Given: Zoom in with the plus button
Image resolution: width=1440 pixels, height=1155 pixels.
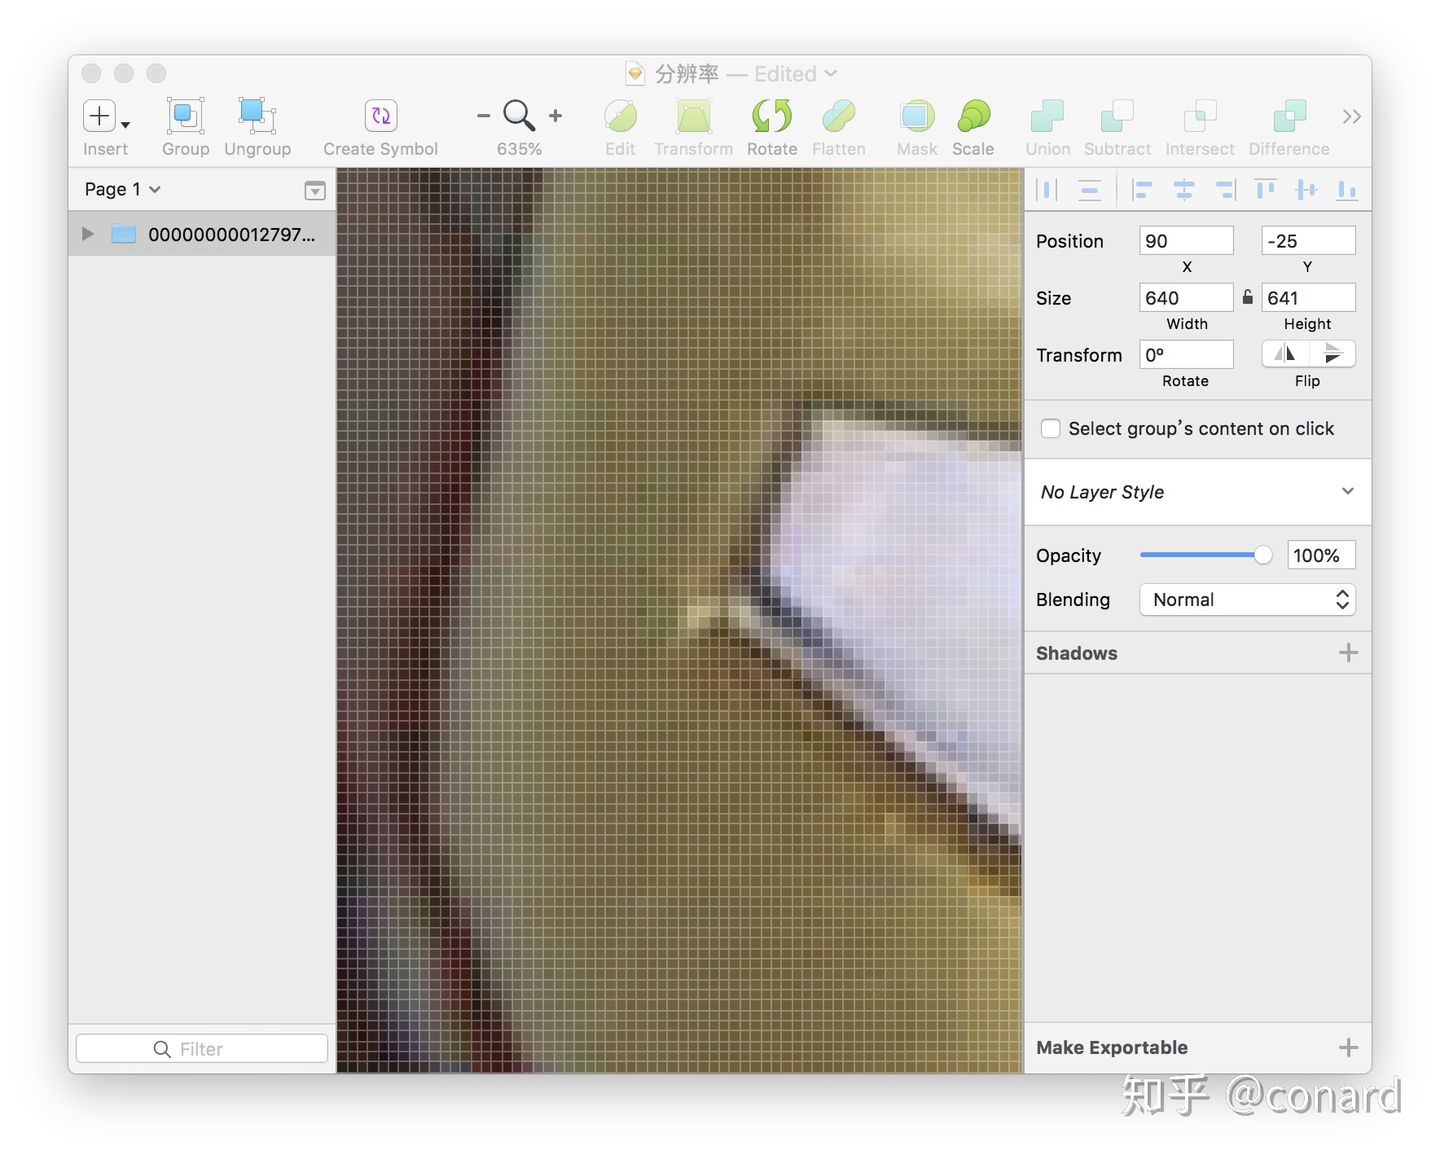Looking at the screenshot, I should [x=556, y=116].
